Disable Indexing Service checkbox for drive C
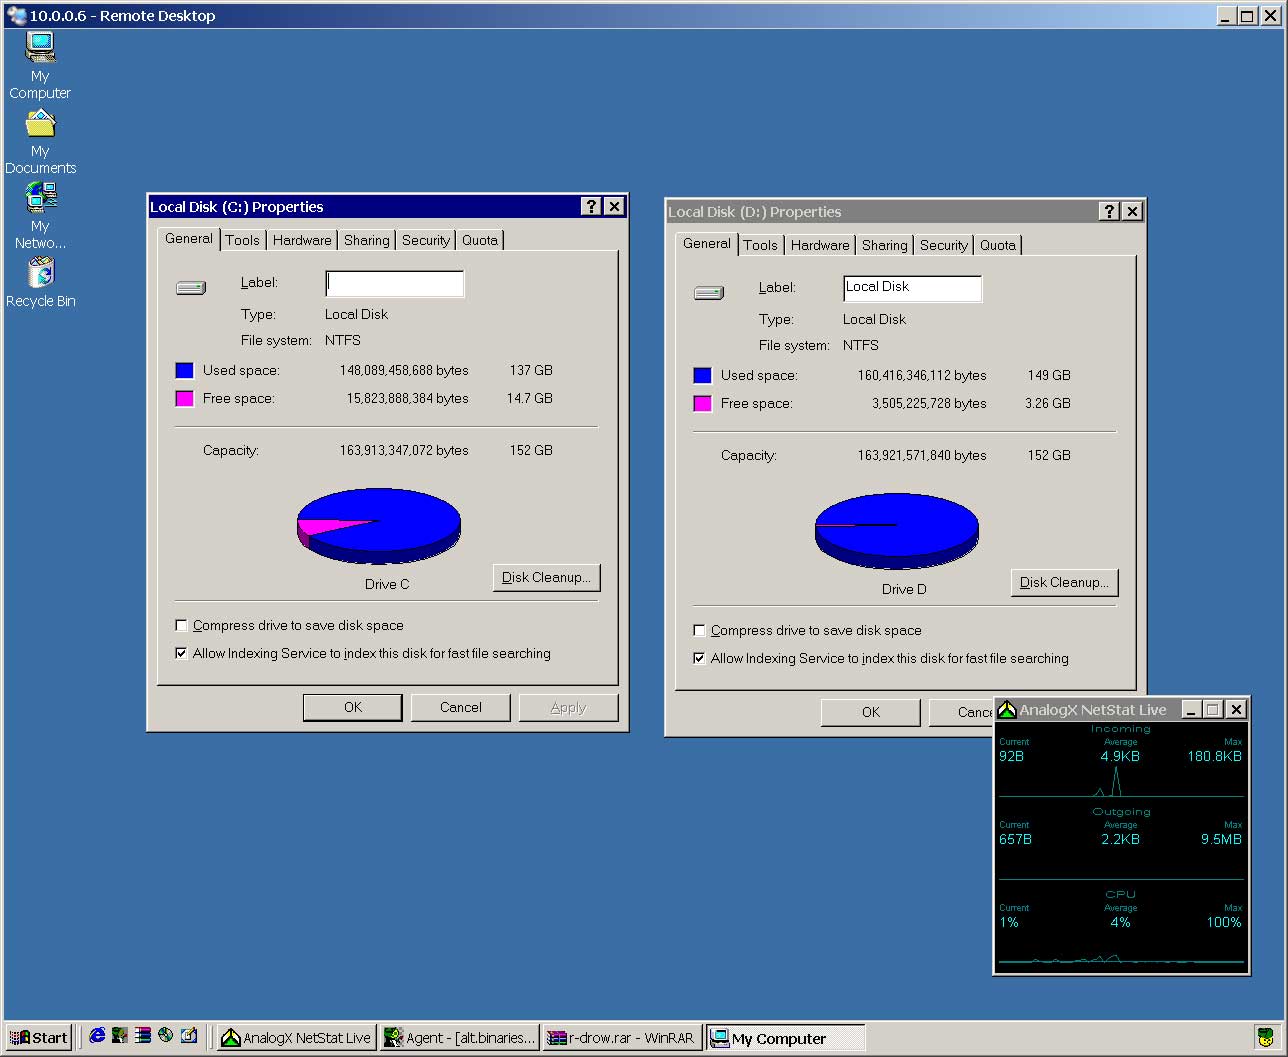1288x1057 pixels. coord(181,653)
